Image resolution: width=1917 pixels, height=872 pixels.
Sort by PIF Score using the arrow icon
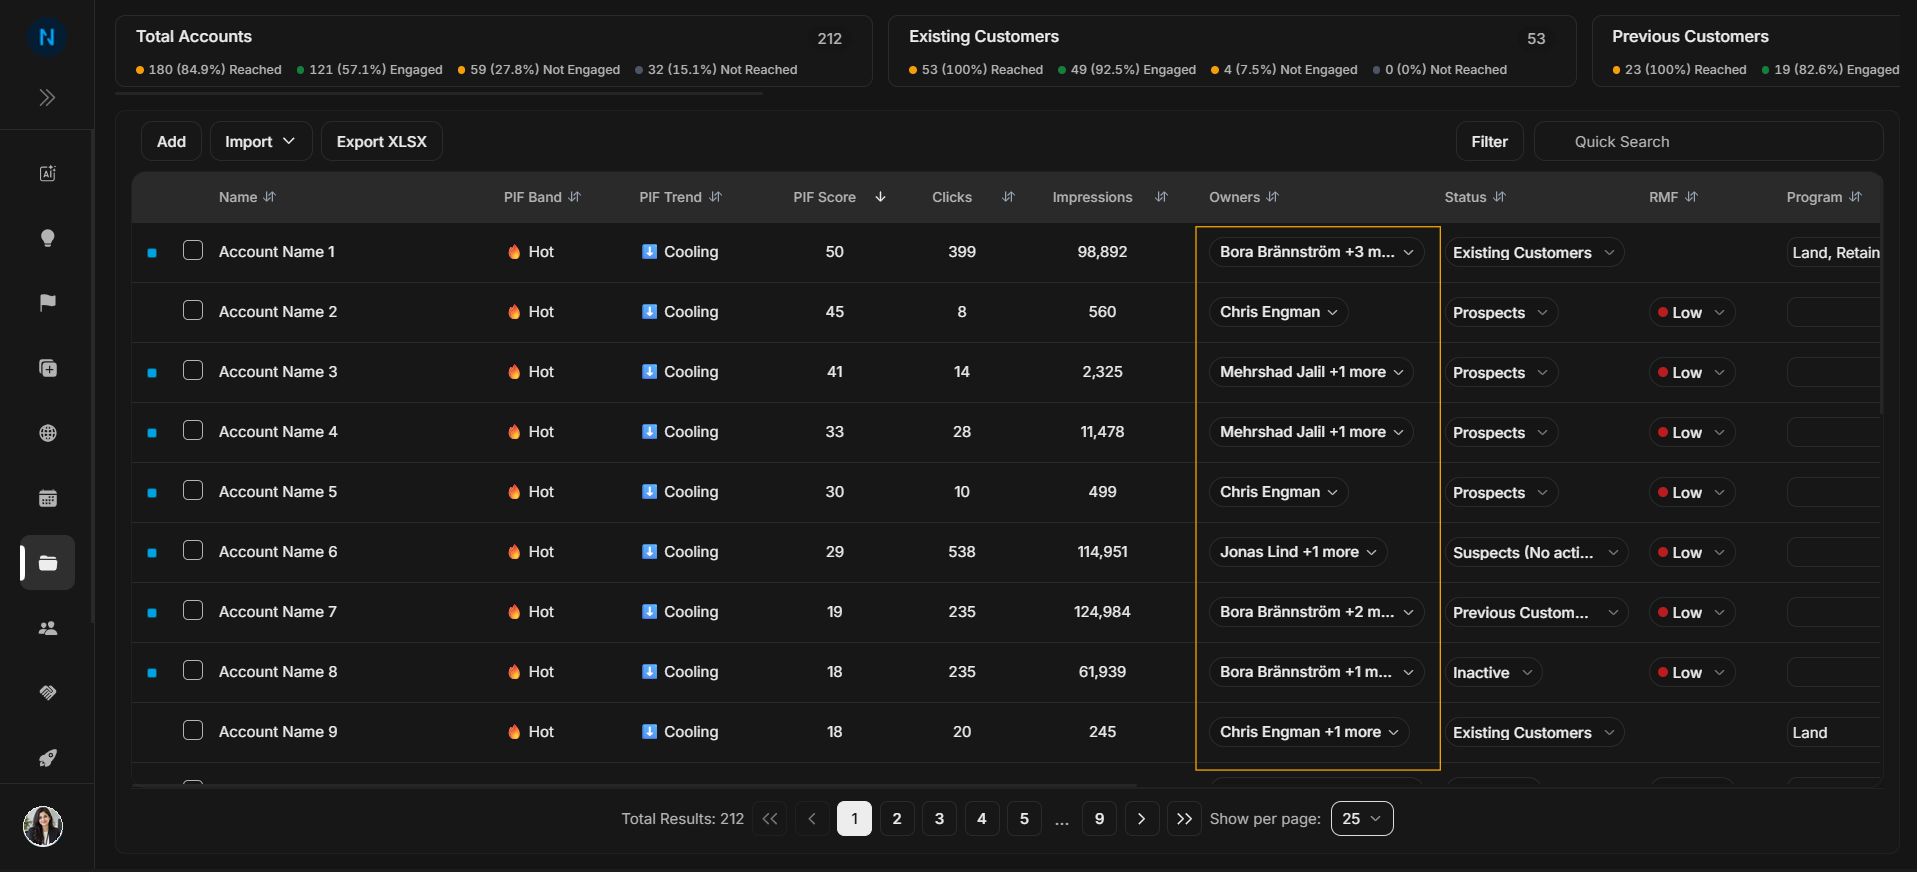pyautogui.click(x=880, y=197)
